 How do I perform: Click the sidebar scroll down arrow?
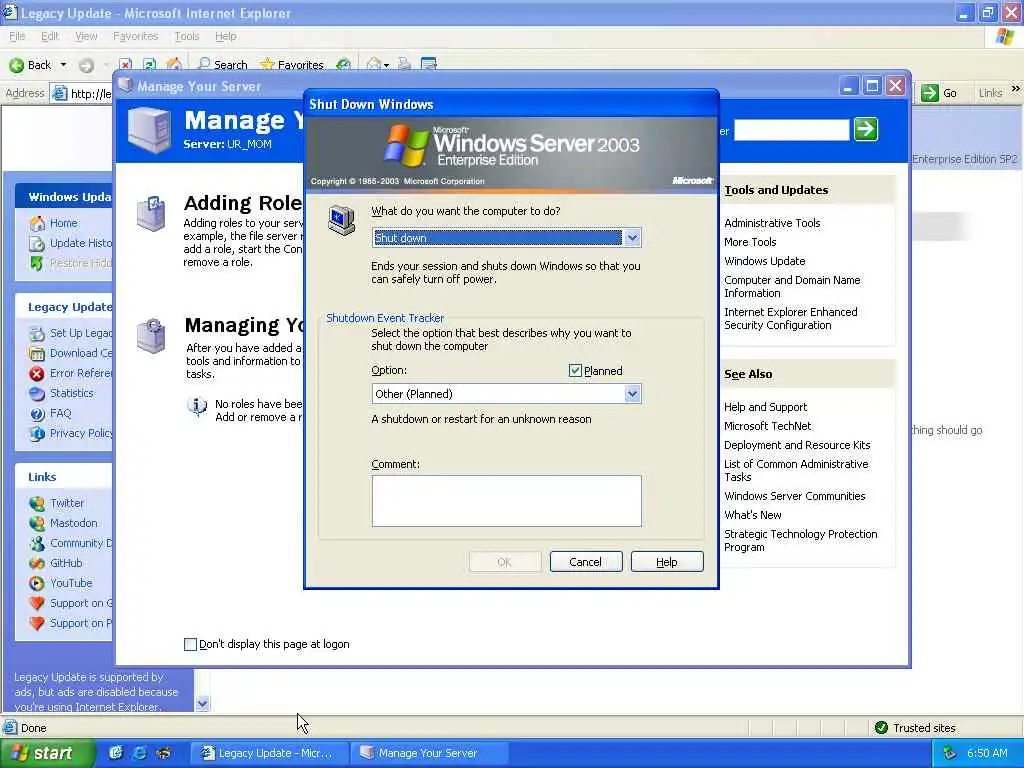(202, 703)
